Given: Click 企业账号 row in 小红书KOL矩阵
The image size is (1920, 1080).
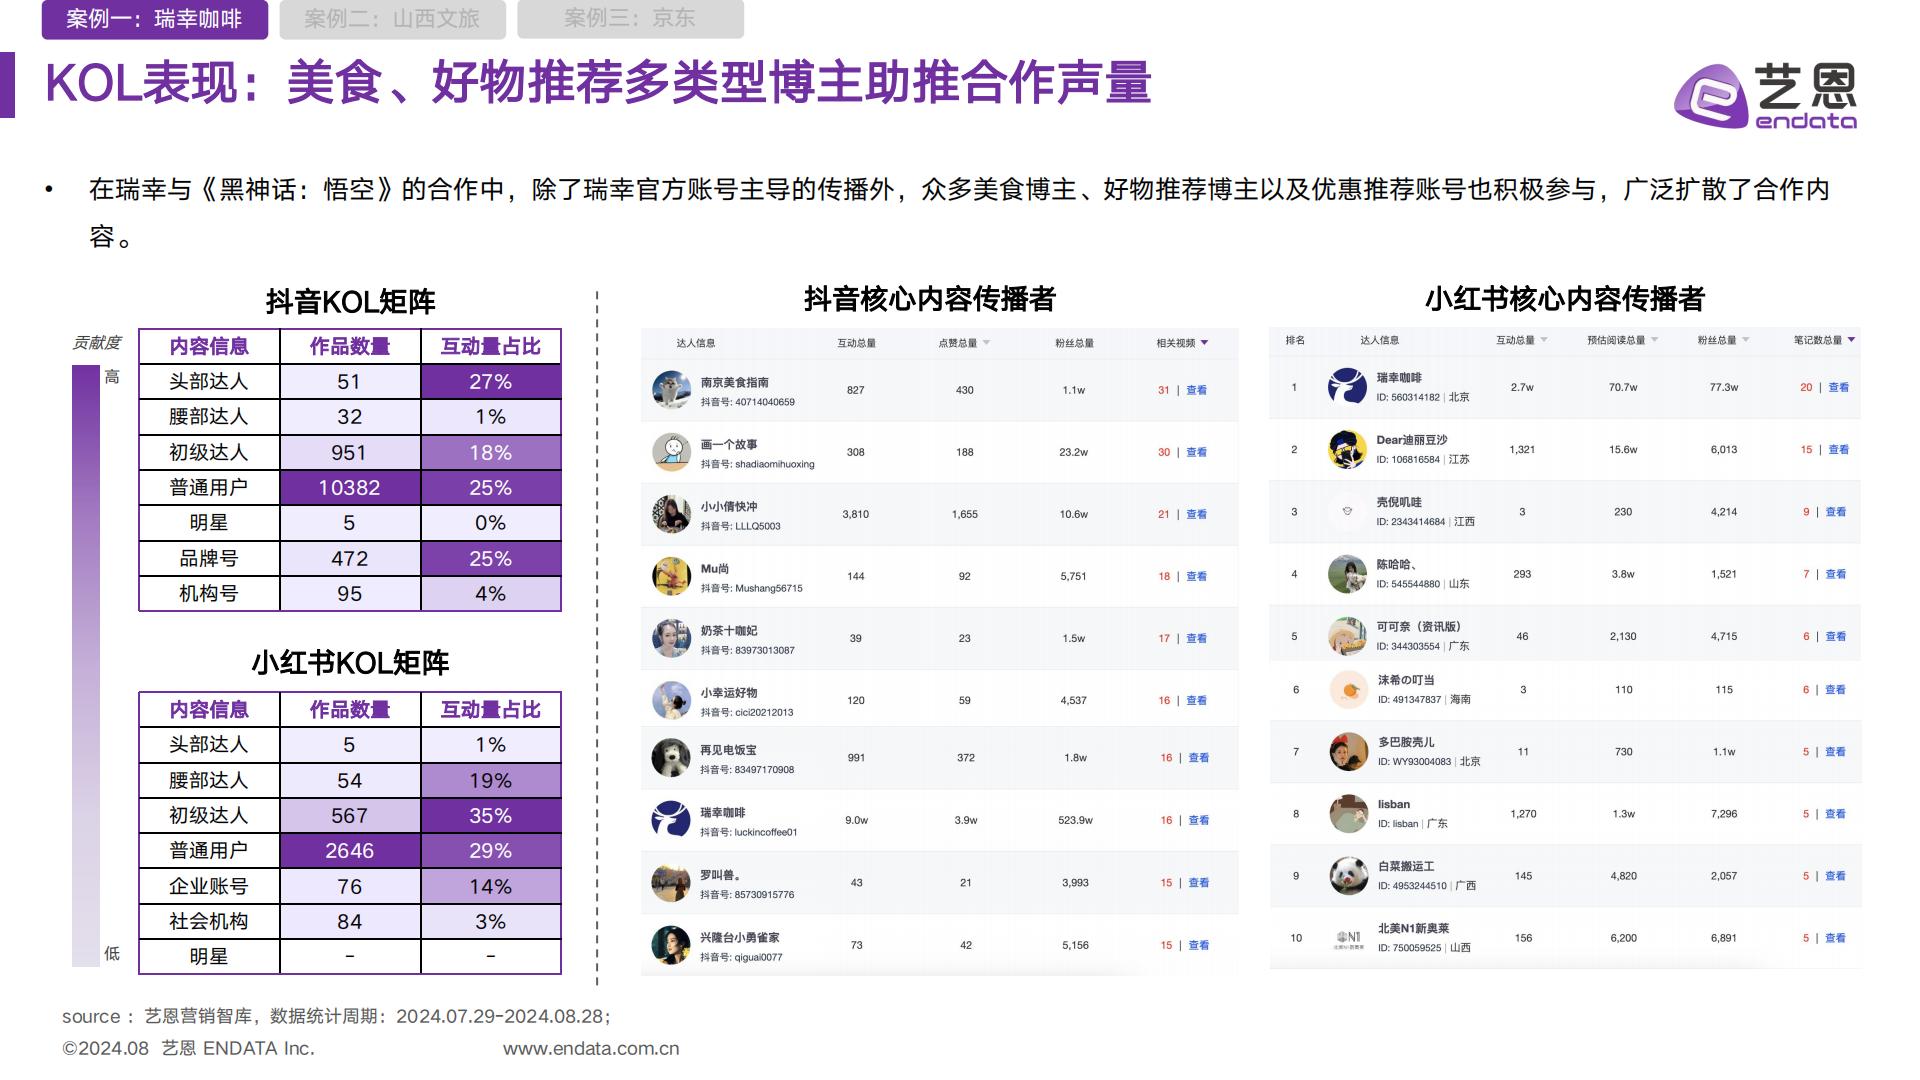Looking at the screenshot, I should pyautogui.click(x=350, y=886).
